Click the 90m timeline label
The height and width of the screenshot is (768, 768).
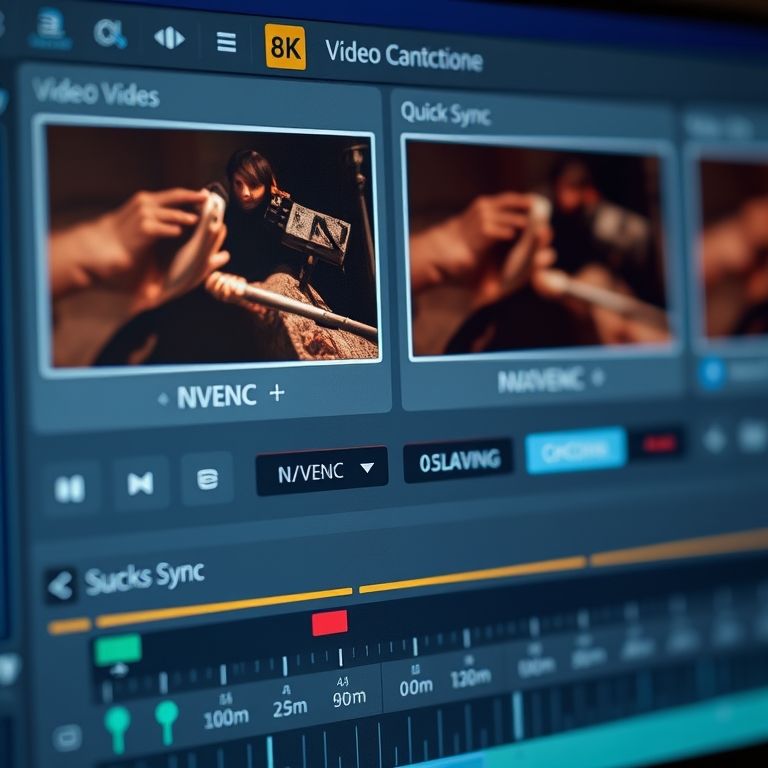pos(349,697)
